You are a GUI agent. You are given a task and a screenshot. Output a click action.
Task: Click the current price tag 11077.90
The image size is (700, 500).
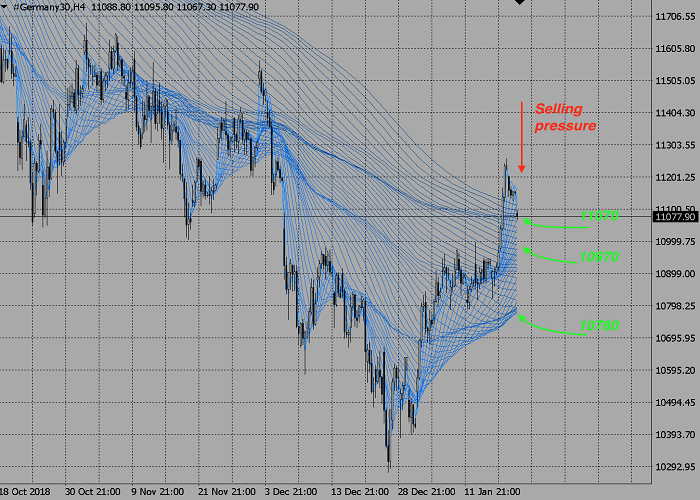[675, 217]
